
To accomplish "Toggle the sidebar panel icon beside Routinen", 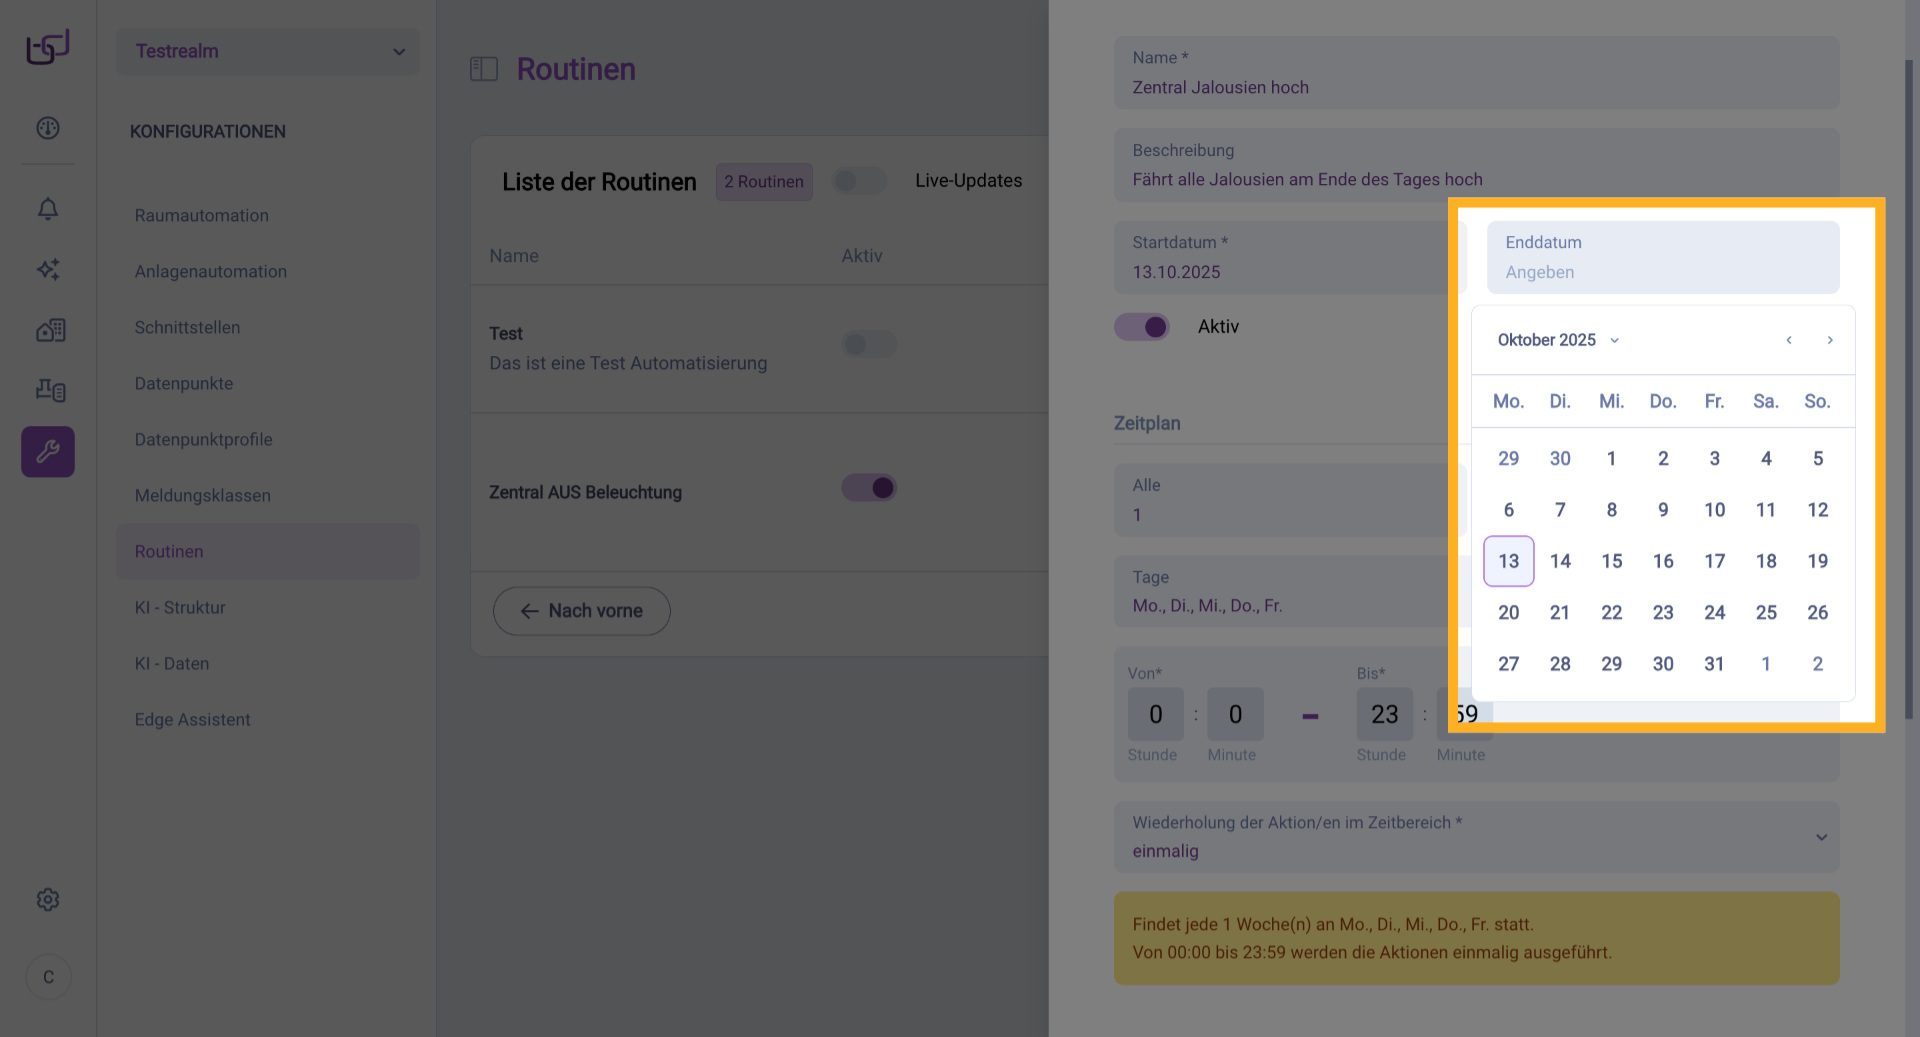I will pos(484,69).
